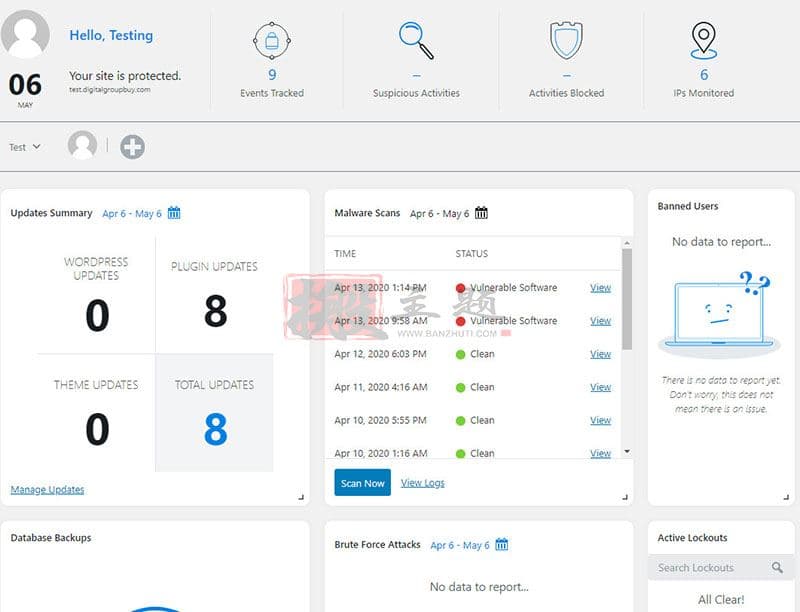Image resolution: width=800 pixels, height=612 pixels.
Task: Open the View Logs link
Action: pos(422,483)
